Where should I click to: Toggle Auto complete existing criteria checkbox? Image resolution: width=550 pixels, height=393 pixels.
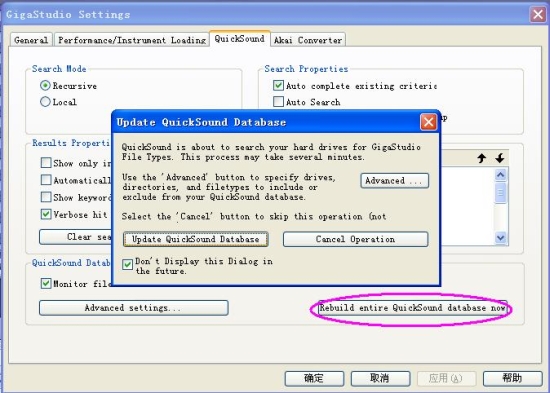[x=278, y=85]
